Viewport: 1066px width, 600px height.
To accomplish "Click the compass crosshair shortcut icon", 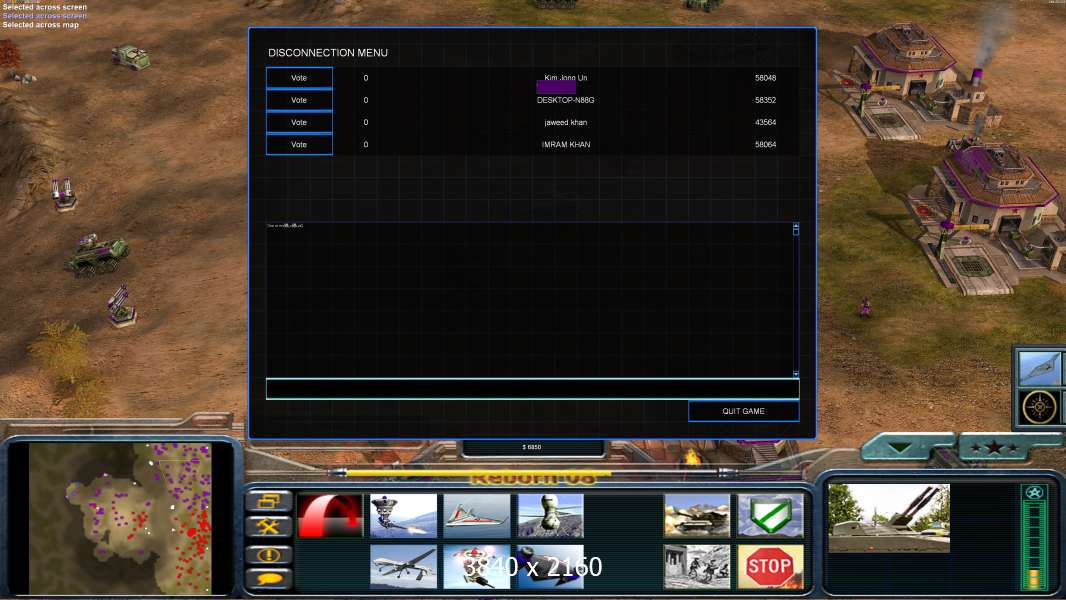I will click(x=1040, y=407).
